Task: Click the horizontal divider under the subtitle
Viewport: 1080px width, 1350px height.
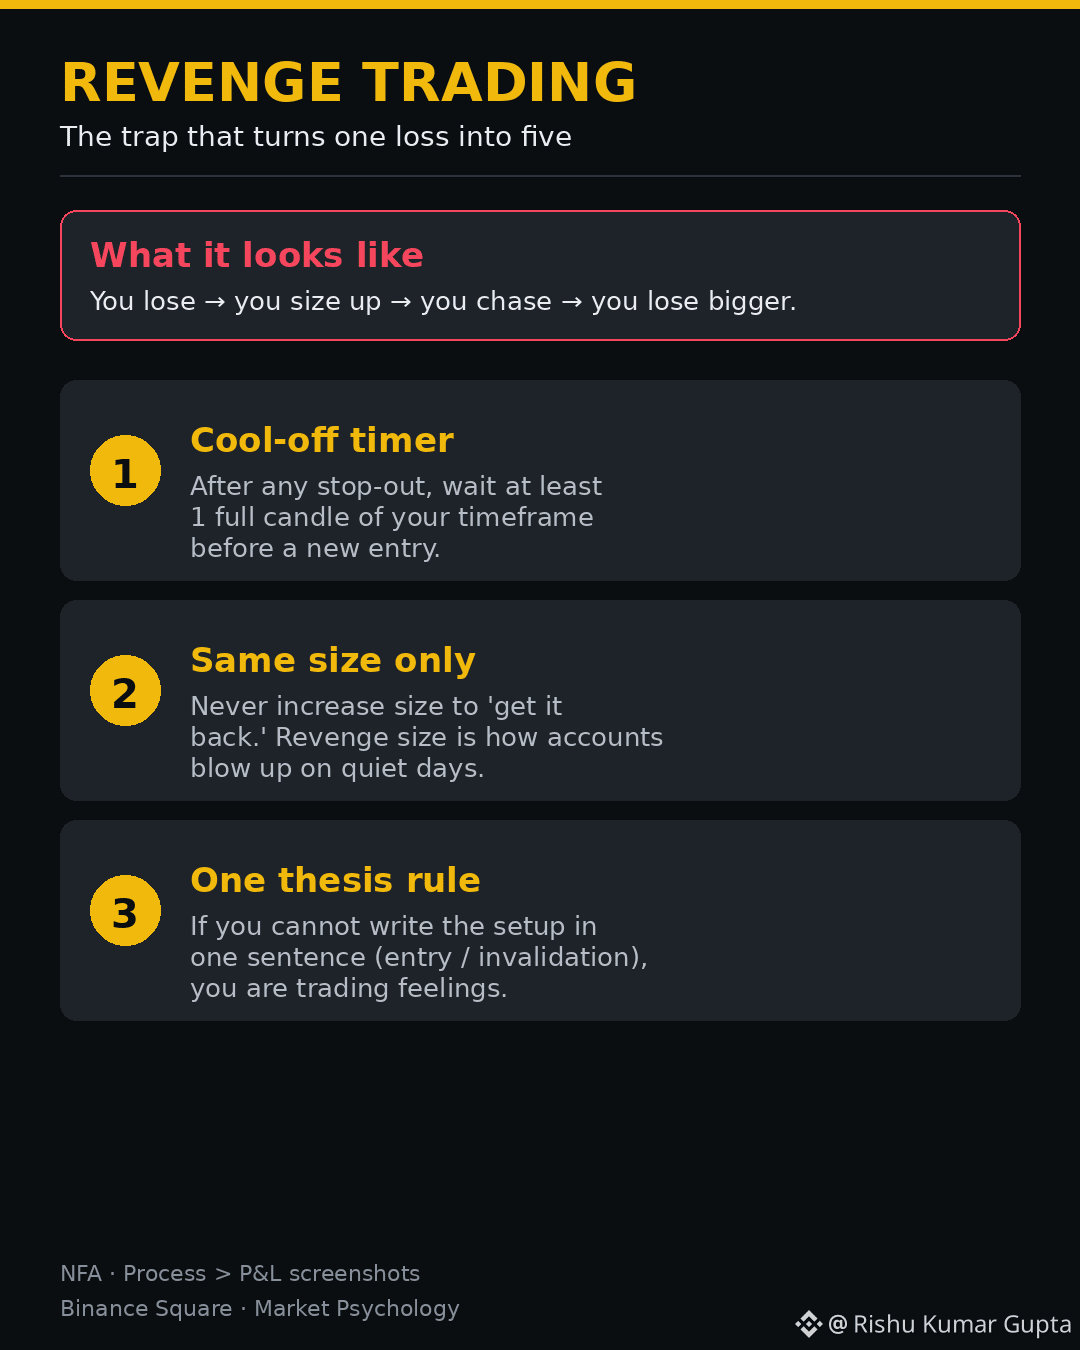Action: (x=540, y=176)
